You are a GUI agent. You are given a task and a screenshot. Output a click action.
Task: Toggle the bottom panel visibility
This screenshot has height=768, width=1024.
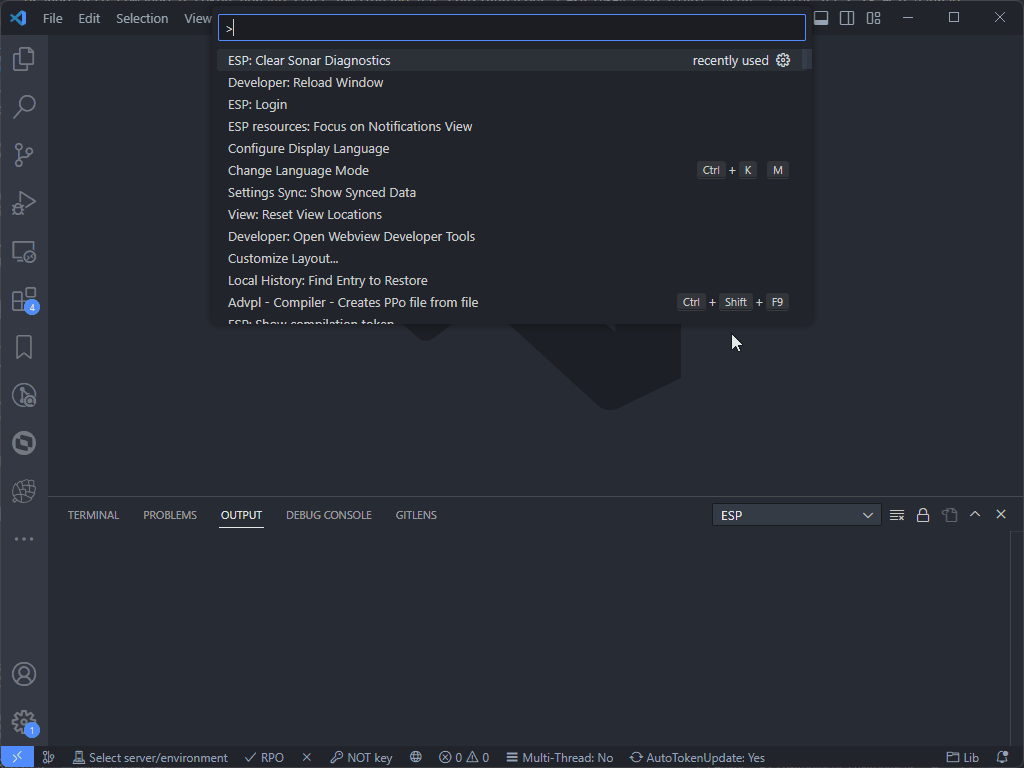[x=821, y=18]
